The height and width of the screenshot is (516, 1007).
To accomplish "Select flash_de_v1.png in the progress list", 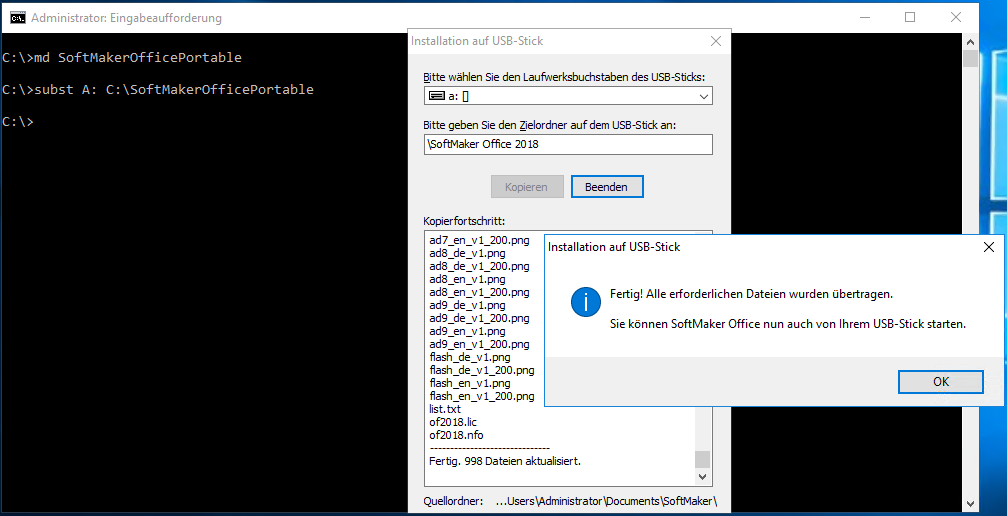I will pyautogui.click(x=469, y=357).
